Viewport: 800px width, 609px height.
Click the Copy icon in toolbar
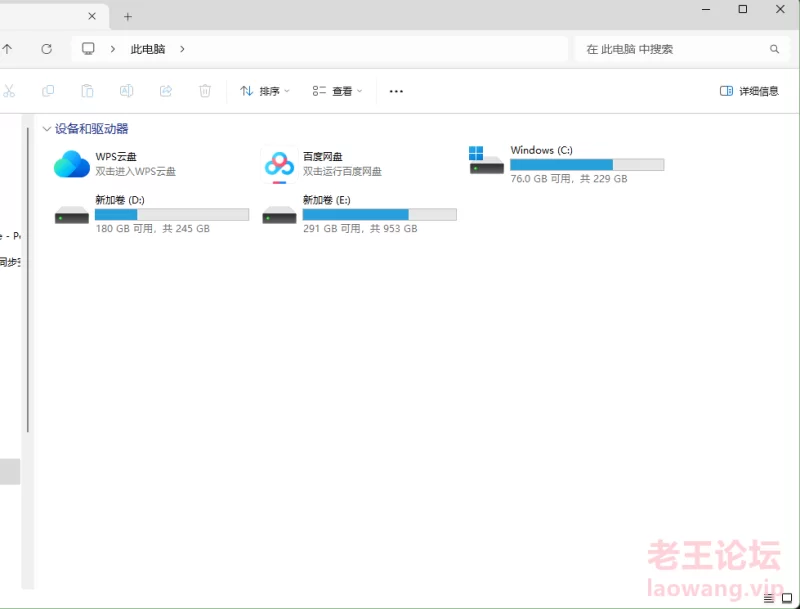[x=48, y=91]
